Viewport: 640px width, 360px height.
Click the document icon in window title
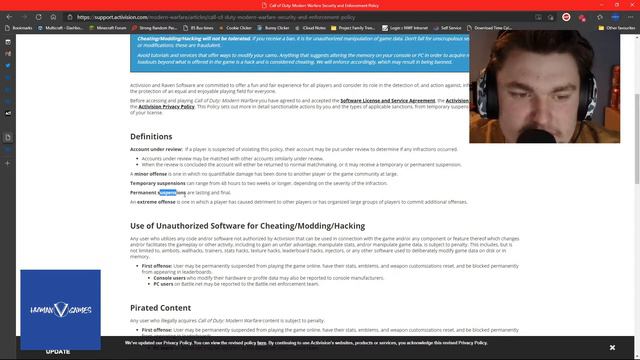264,5
